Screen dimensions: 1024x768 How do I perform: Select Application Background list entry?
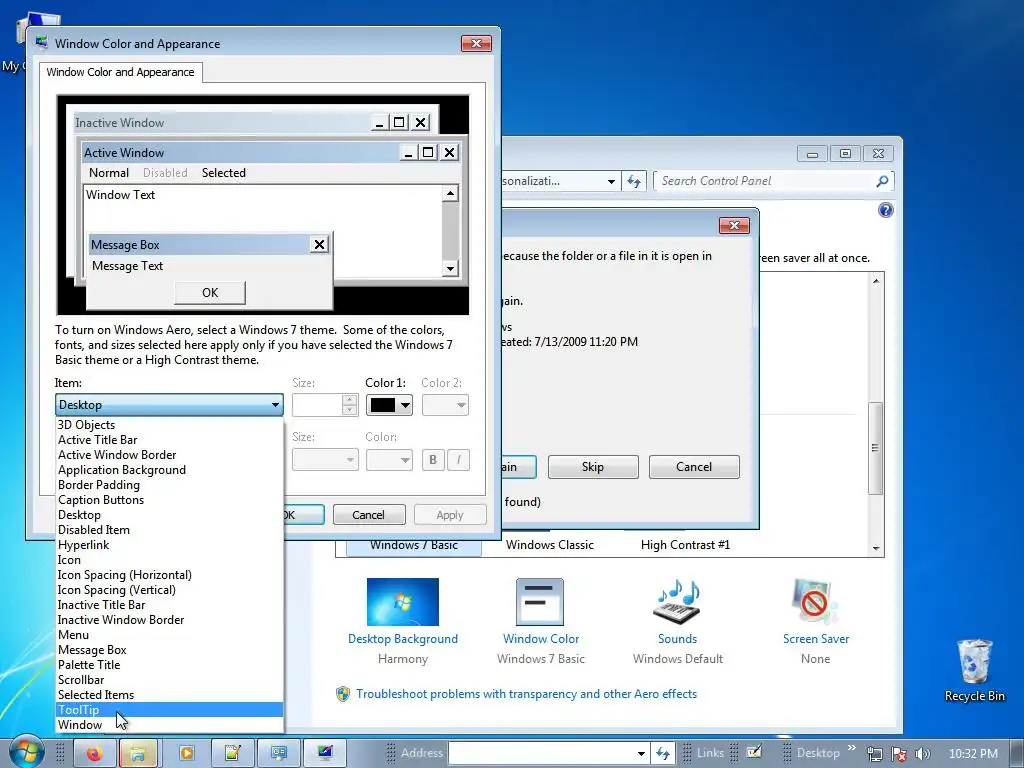click(169, 470)
